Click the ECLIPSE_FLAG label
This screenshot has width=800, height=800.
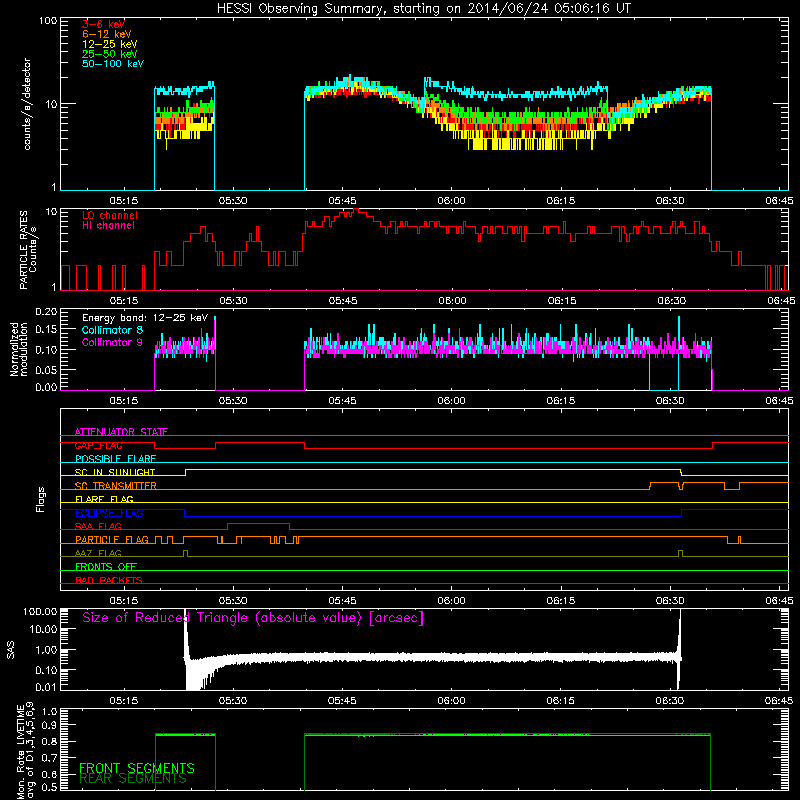pos(109,513)
